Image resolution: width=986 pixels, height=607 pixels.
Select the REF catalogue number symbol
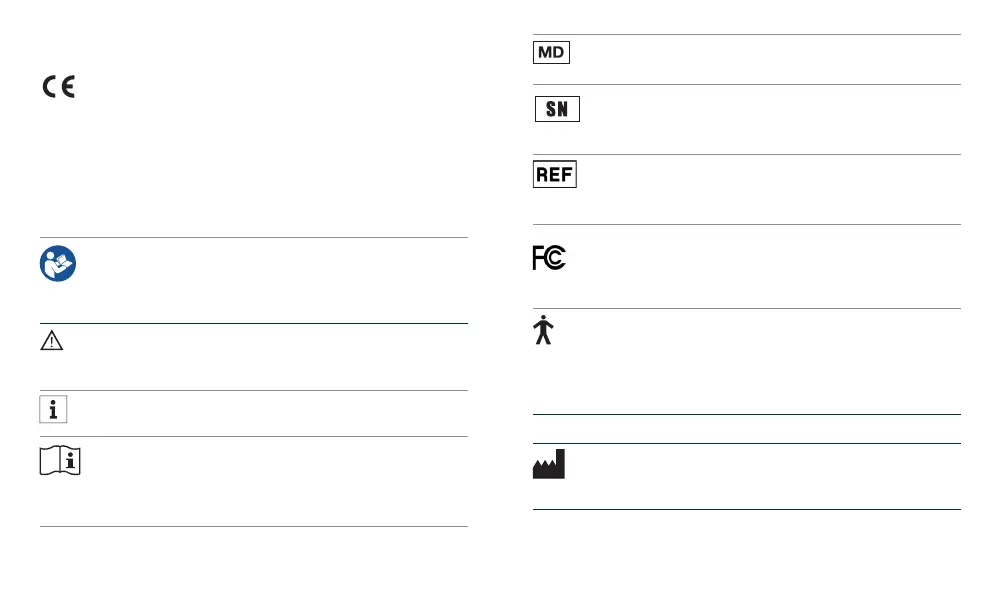554,175
